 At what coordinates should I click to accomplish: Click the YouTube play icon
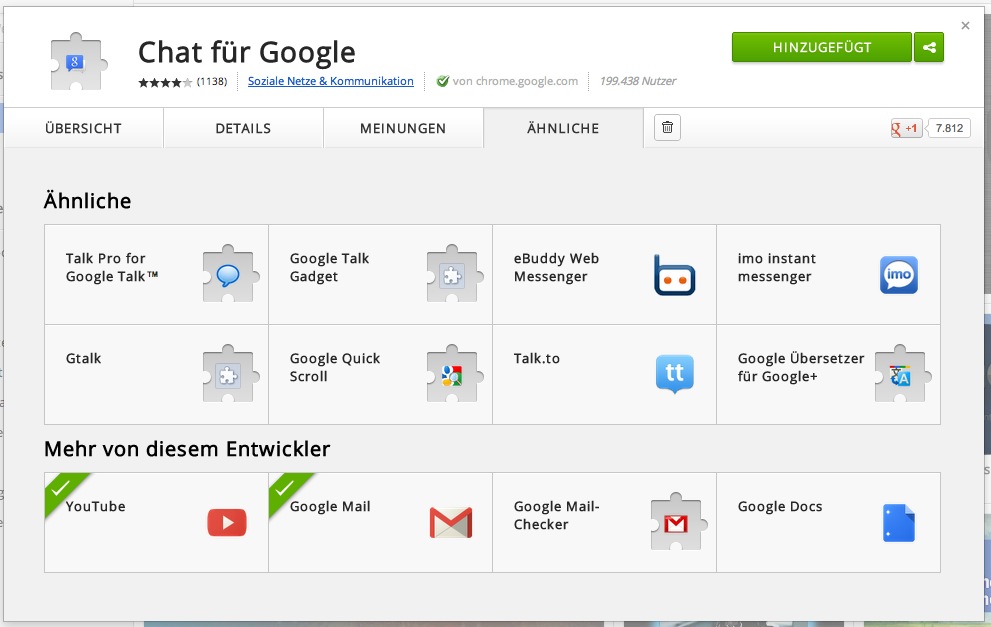coord(227,523)
